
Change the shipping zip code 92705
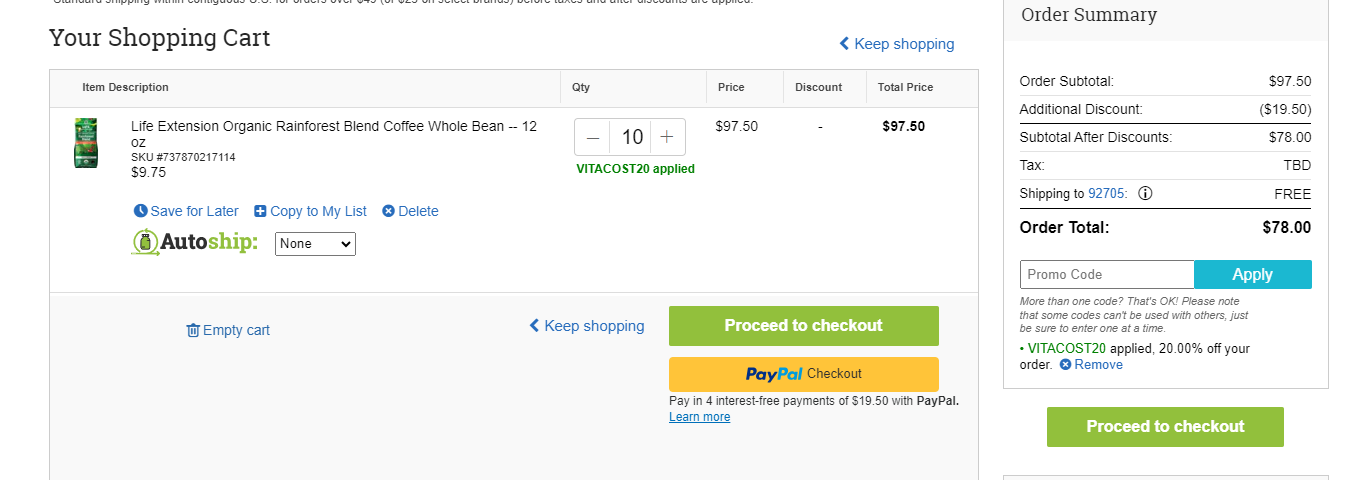point(1107,194)
